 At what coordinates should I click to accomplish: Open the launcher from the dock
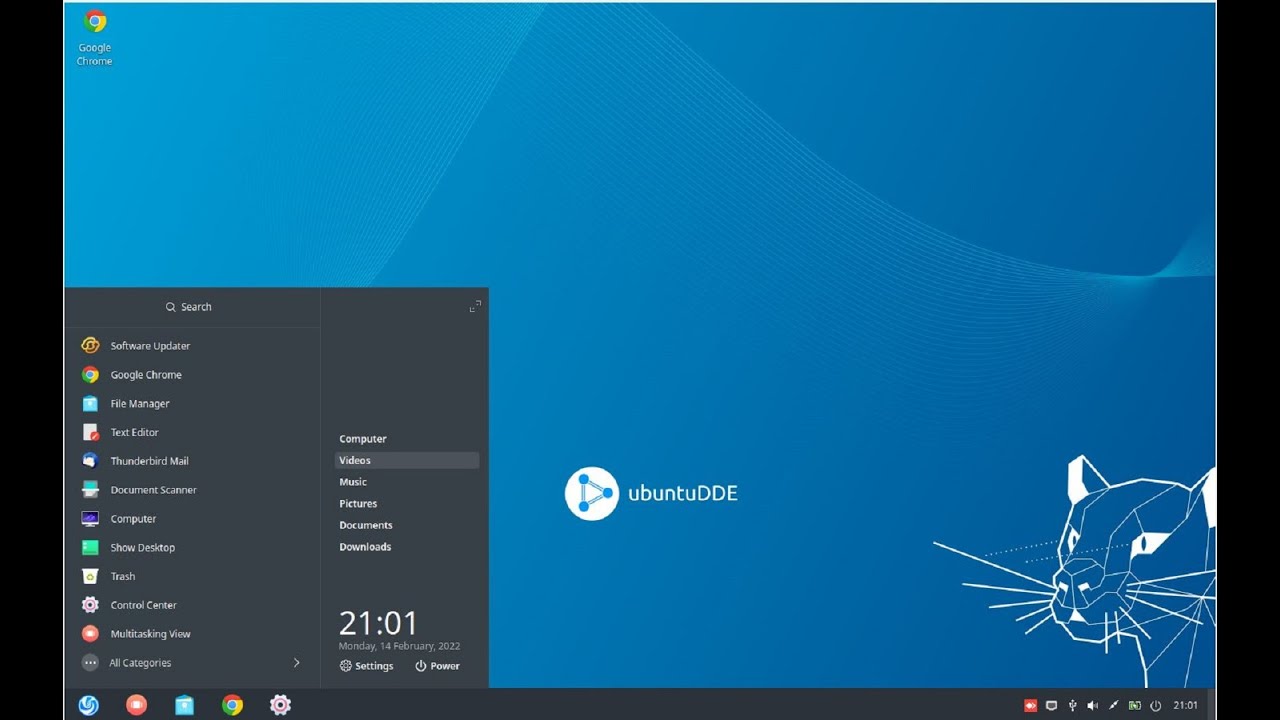[89, 705]
